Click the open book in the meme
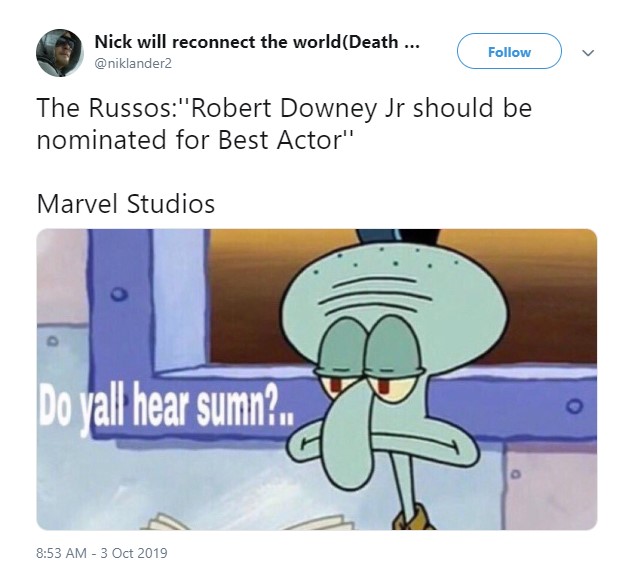The height and width of the screenshot is (566, 627). pos(248,521)
